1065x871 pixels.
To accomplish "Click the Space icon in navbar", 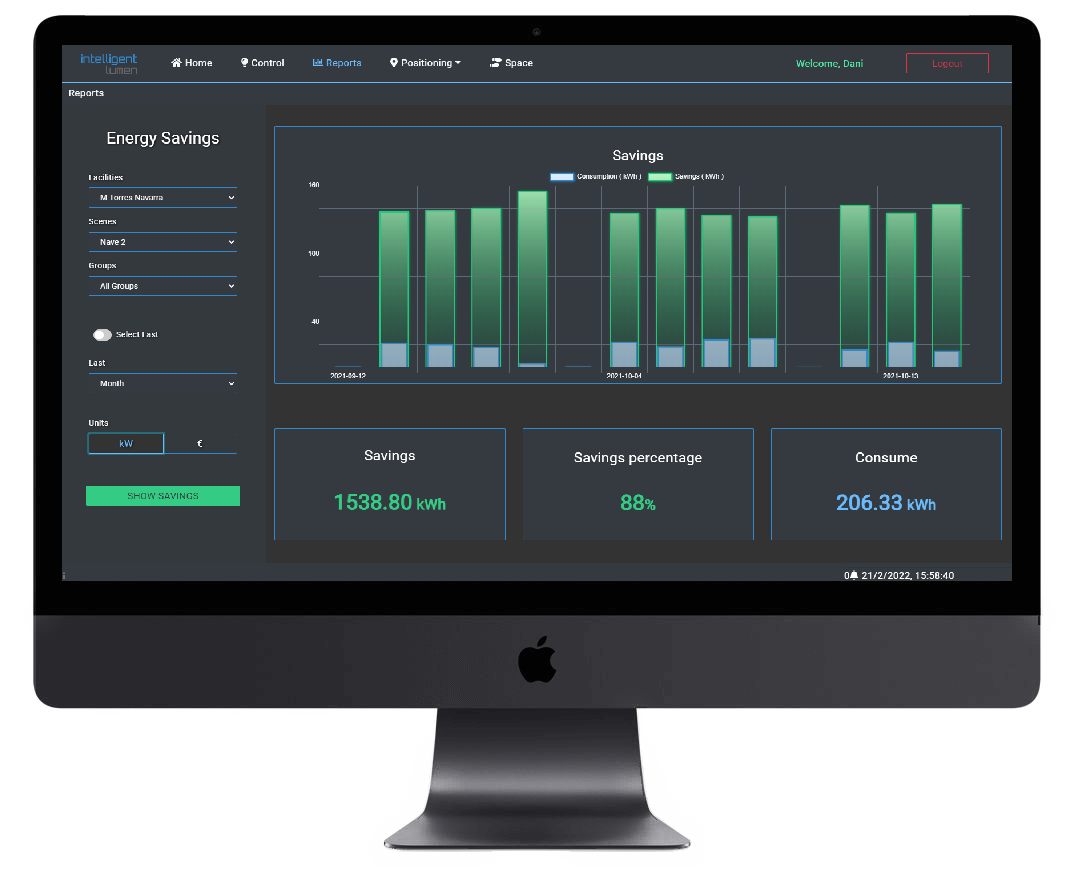I will point(496,63).
